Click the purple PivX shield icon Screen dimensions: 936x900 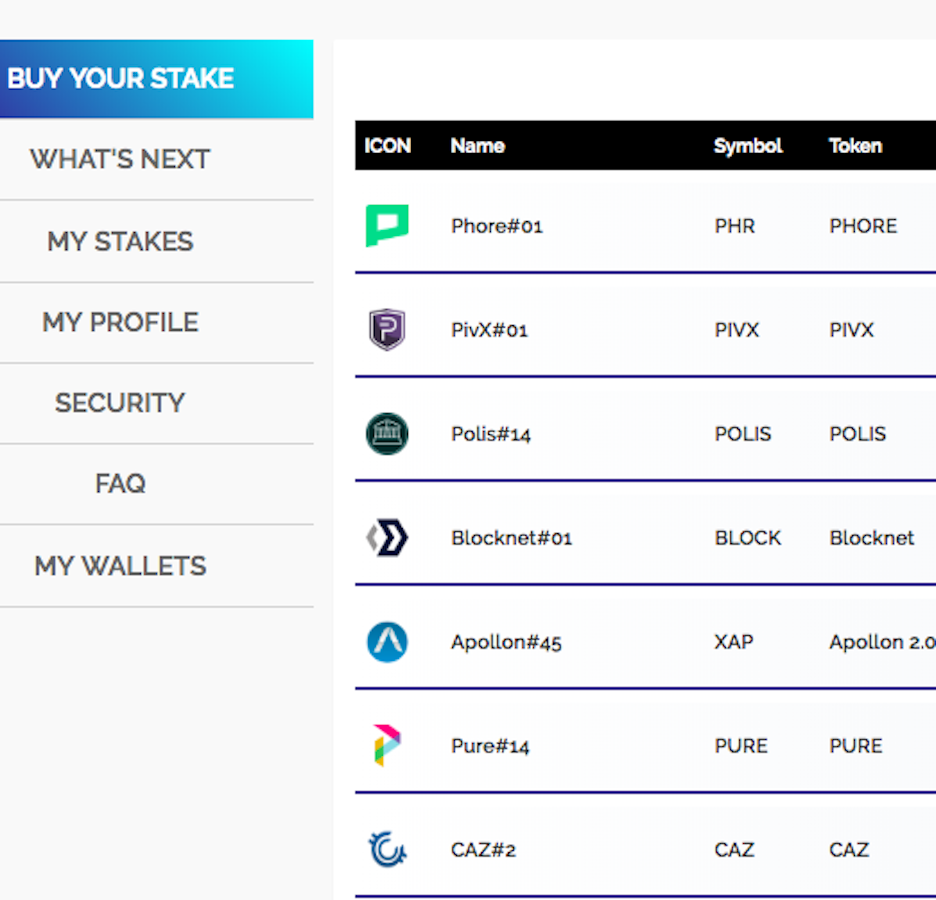[x=387, y=330]
